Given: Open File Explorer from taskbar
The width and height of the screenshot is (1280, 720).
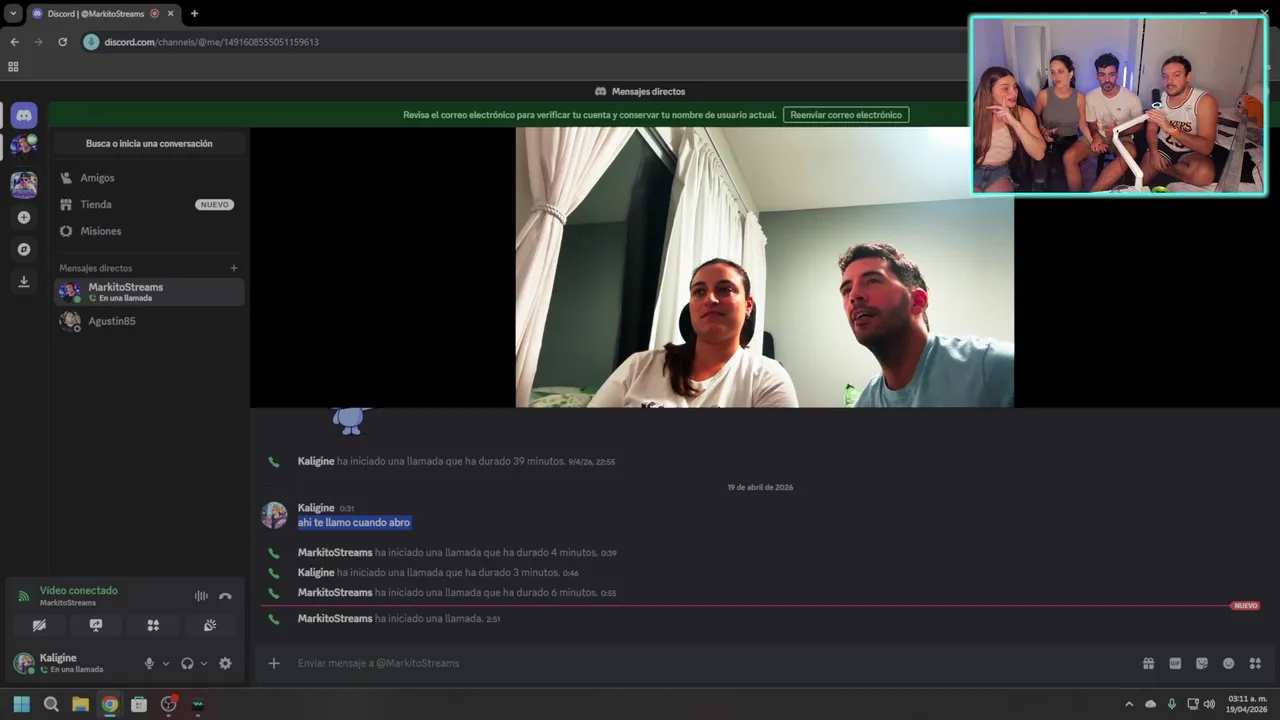Looking at the screenshot, I should tap(80, 704).
